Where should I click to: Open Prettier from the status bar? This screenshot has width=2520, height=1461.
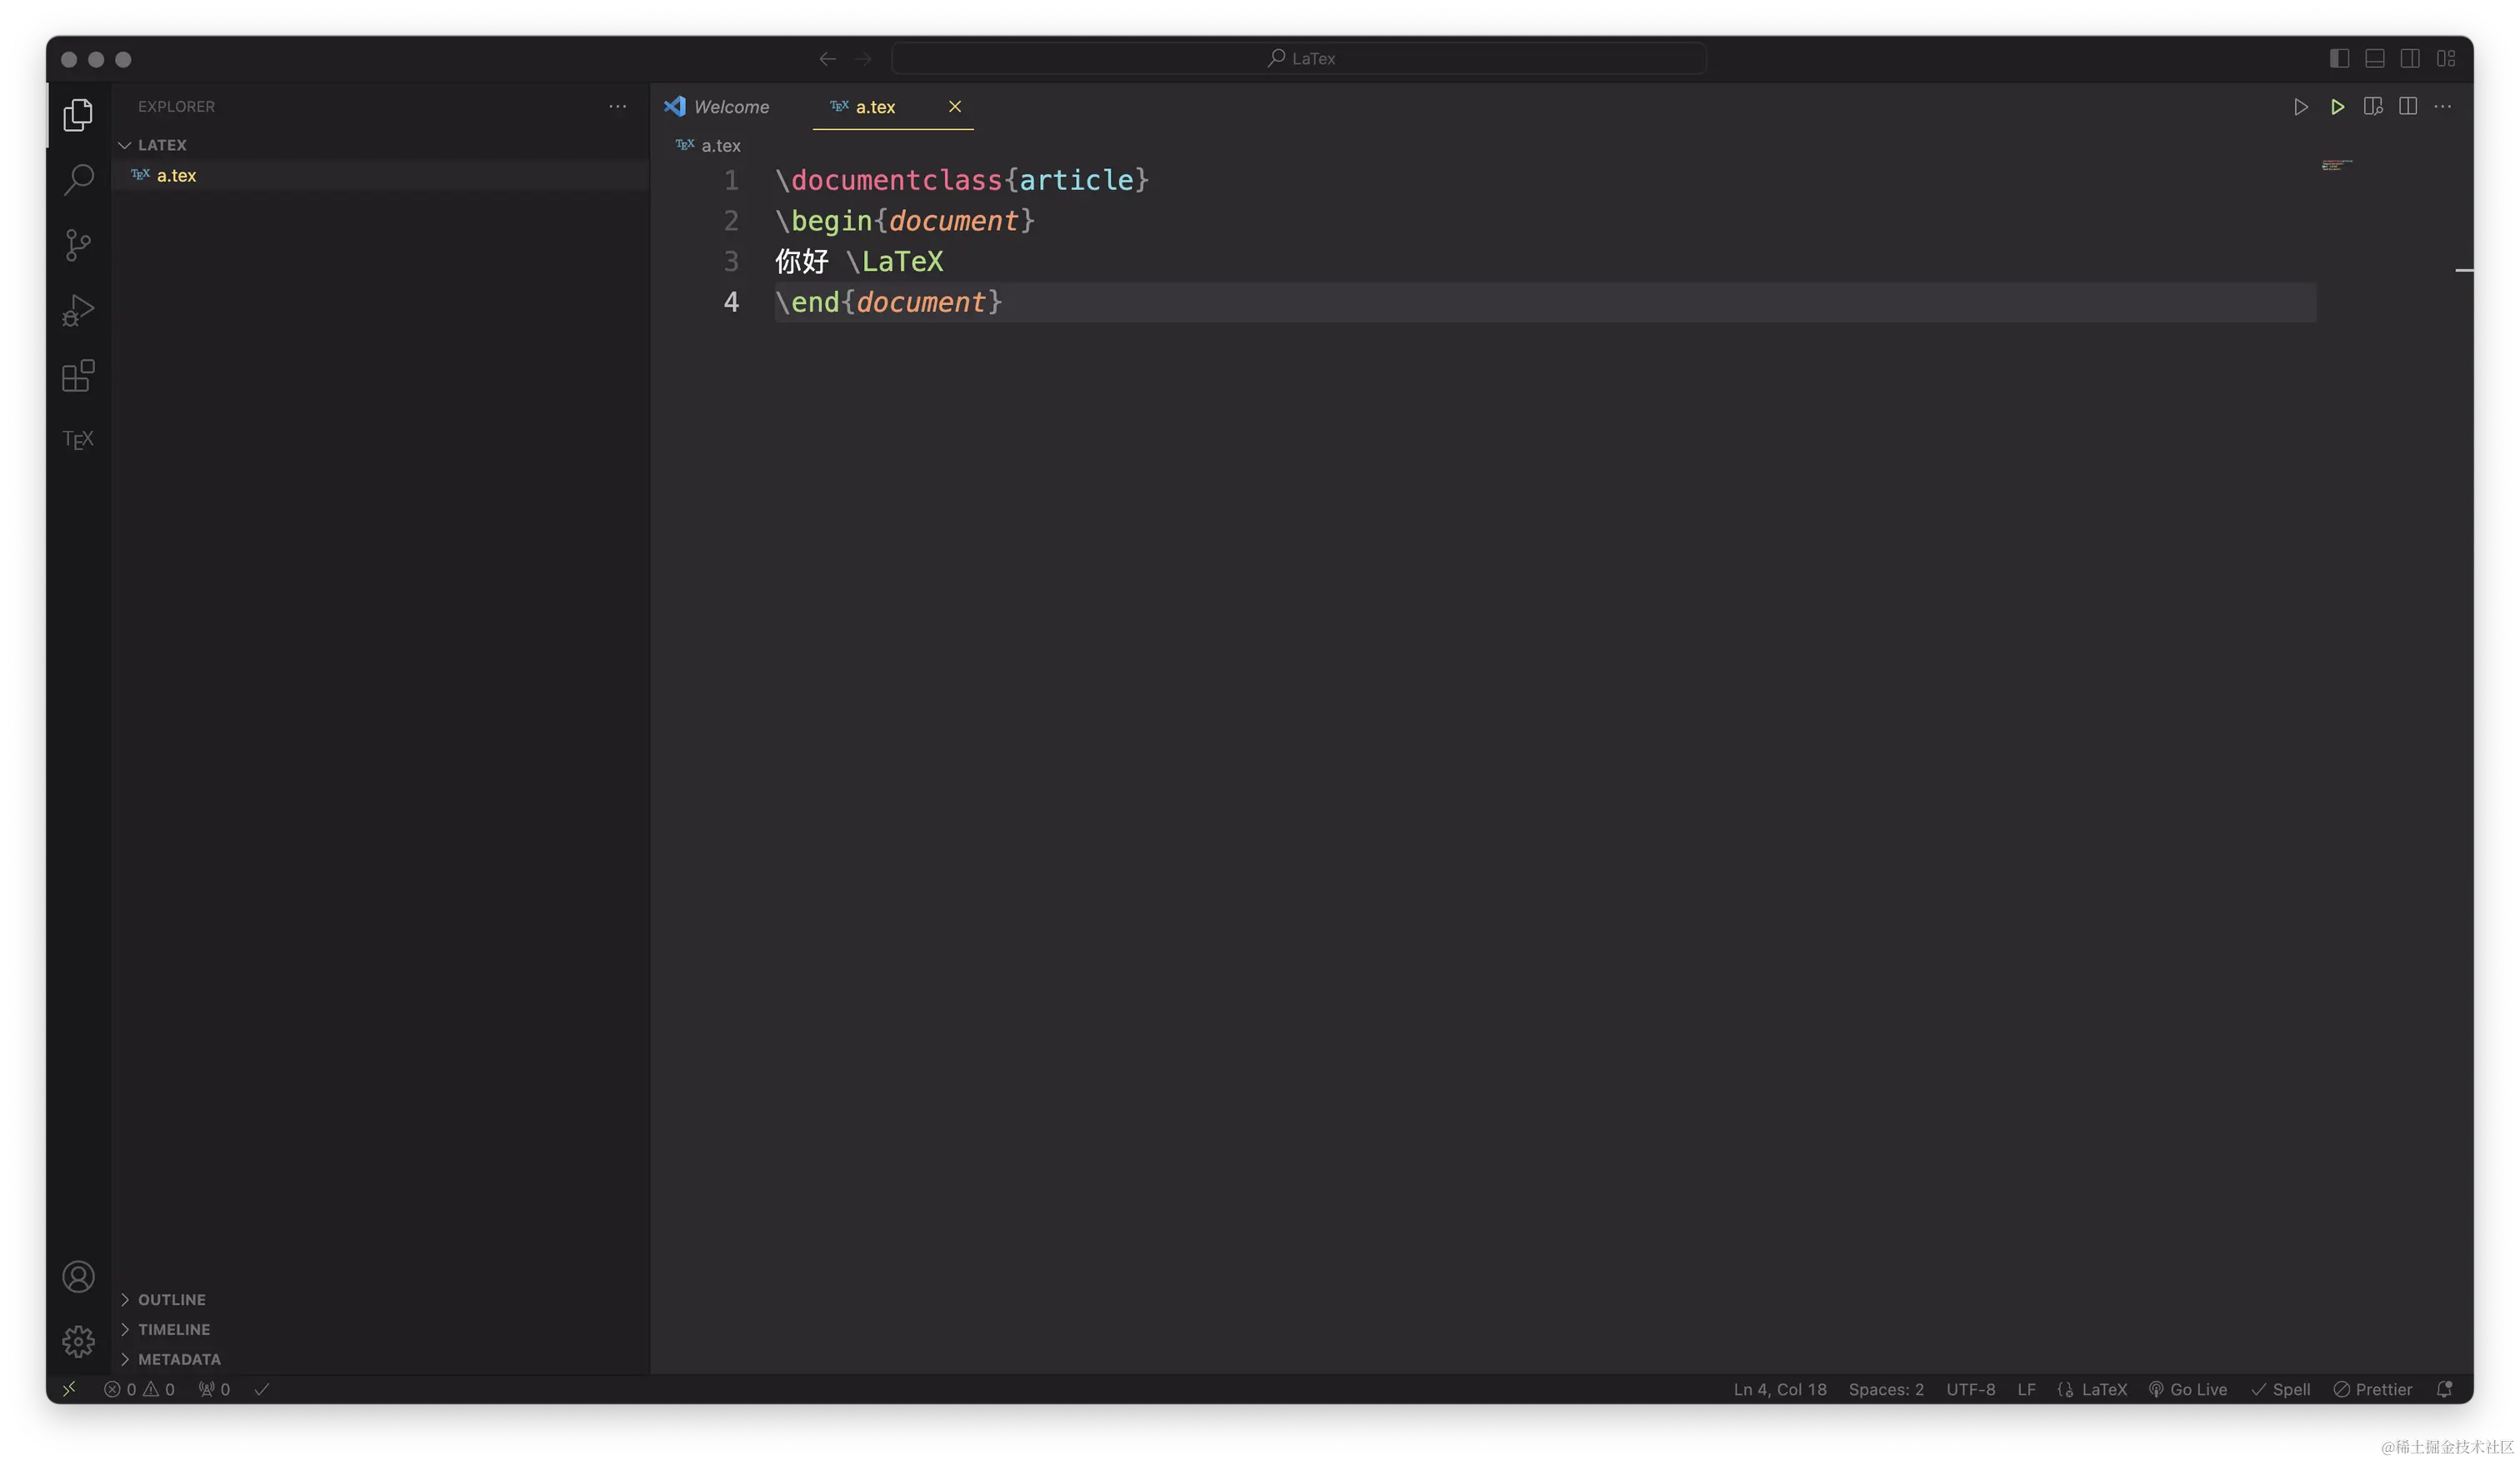coord(2373,1389)
